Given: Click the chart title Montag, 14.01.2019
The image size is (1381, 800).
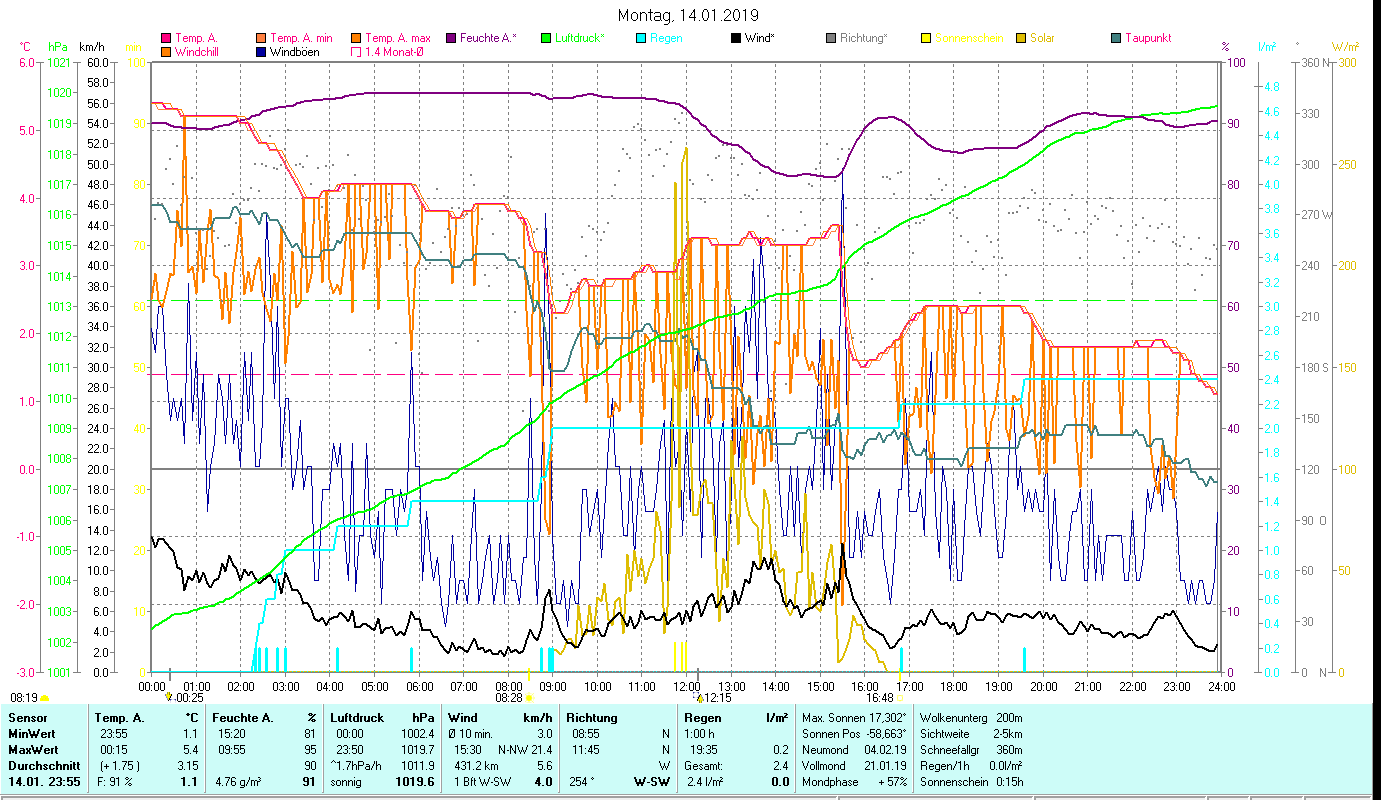Looking at the screenshot, I should [x=688, y=15].
